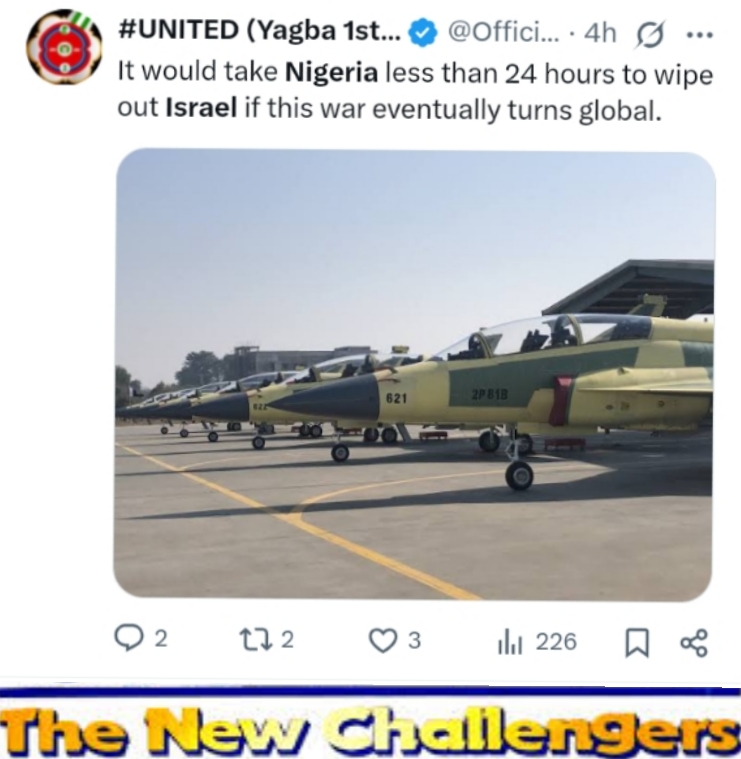Click the Grok slashed-circle icon
The width and height of the screenshot is (741, 759).
(x=650, y=34)
